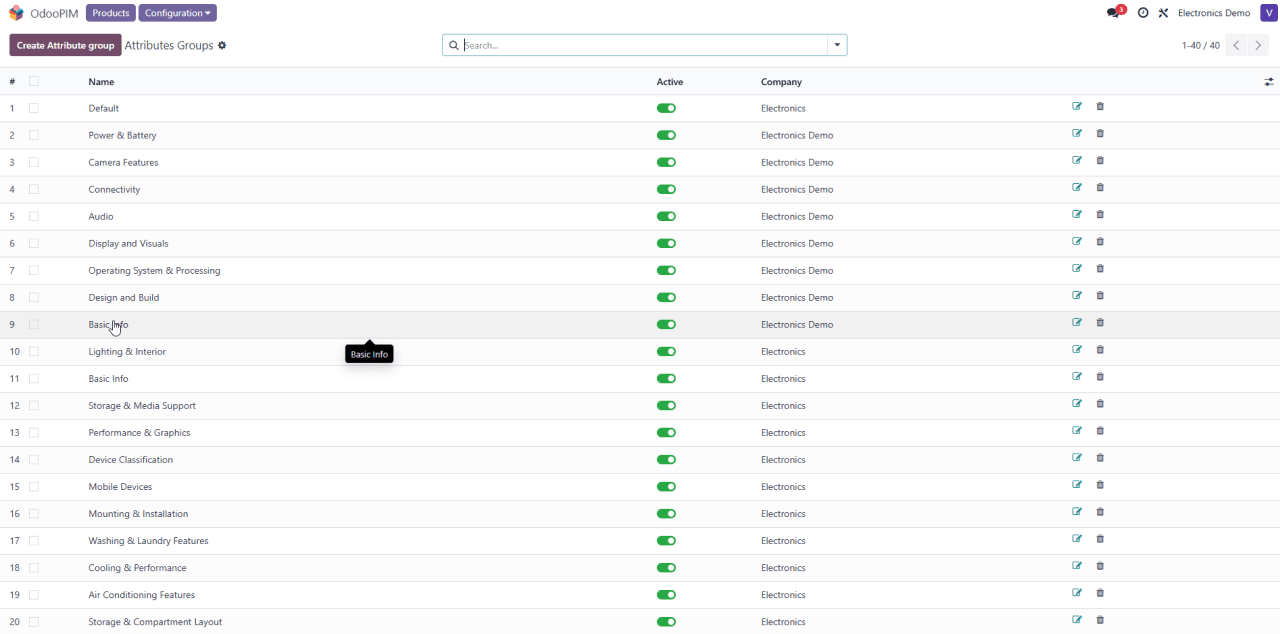Open the debug tools wrench icon
Viewport: 1280px width, 634px height.
(1163, 13)
